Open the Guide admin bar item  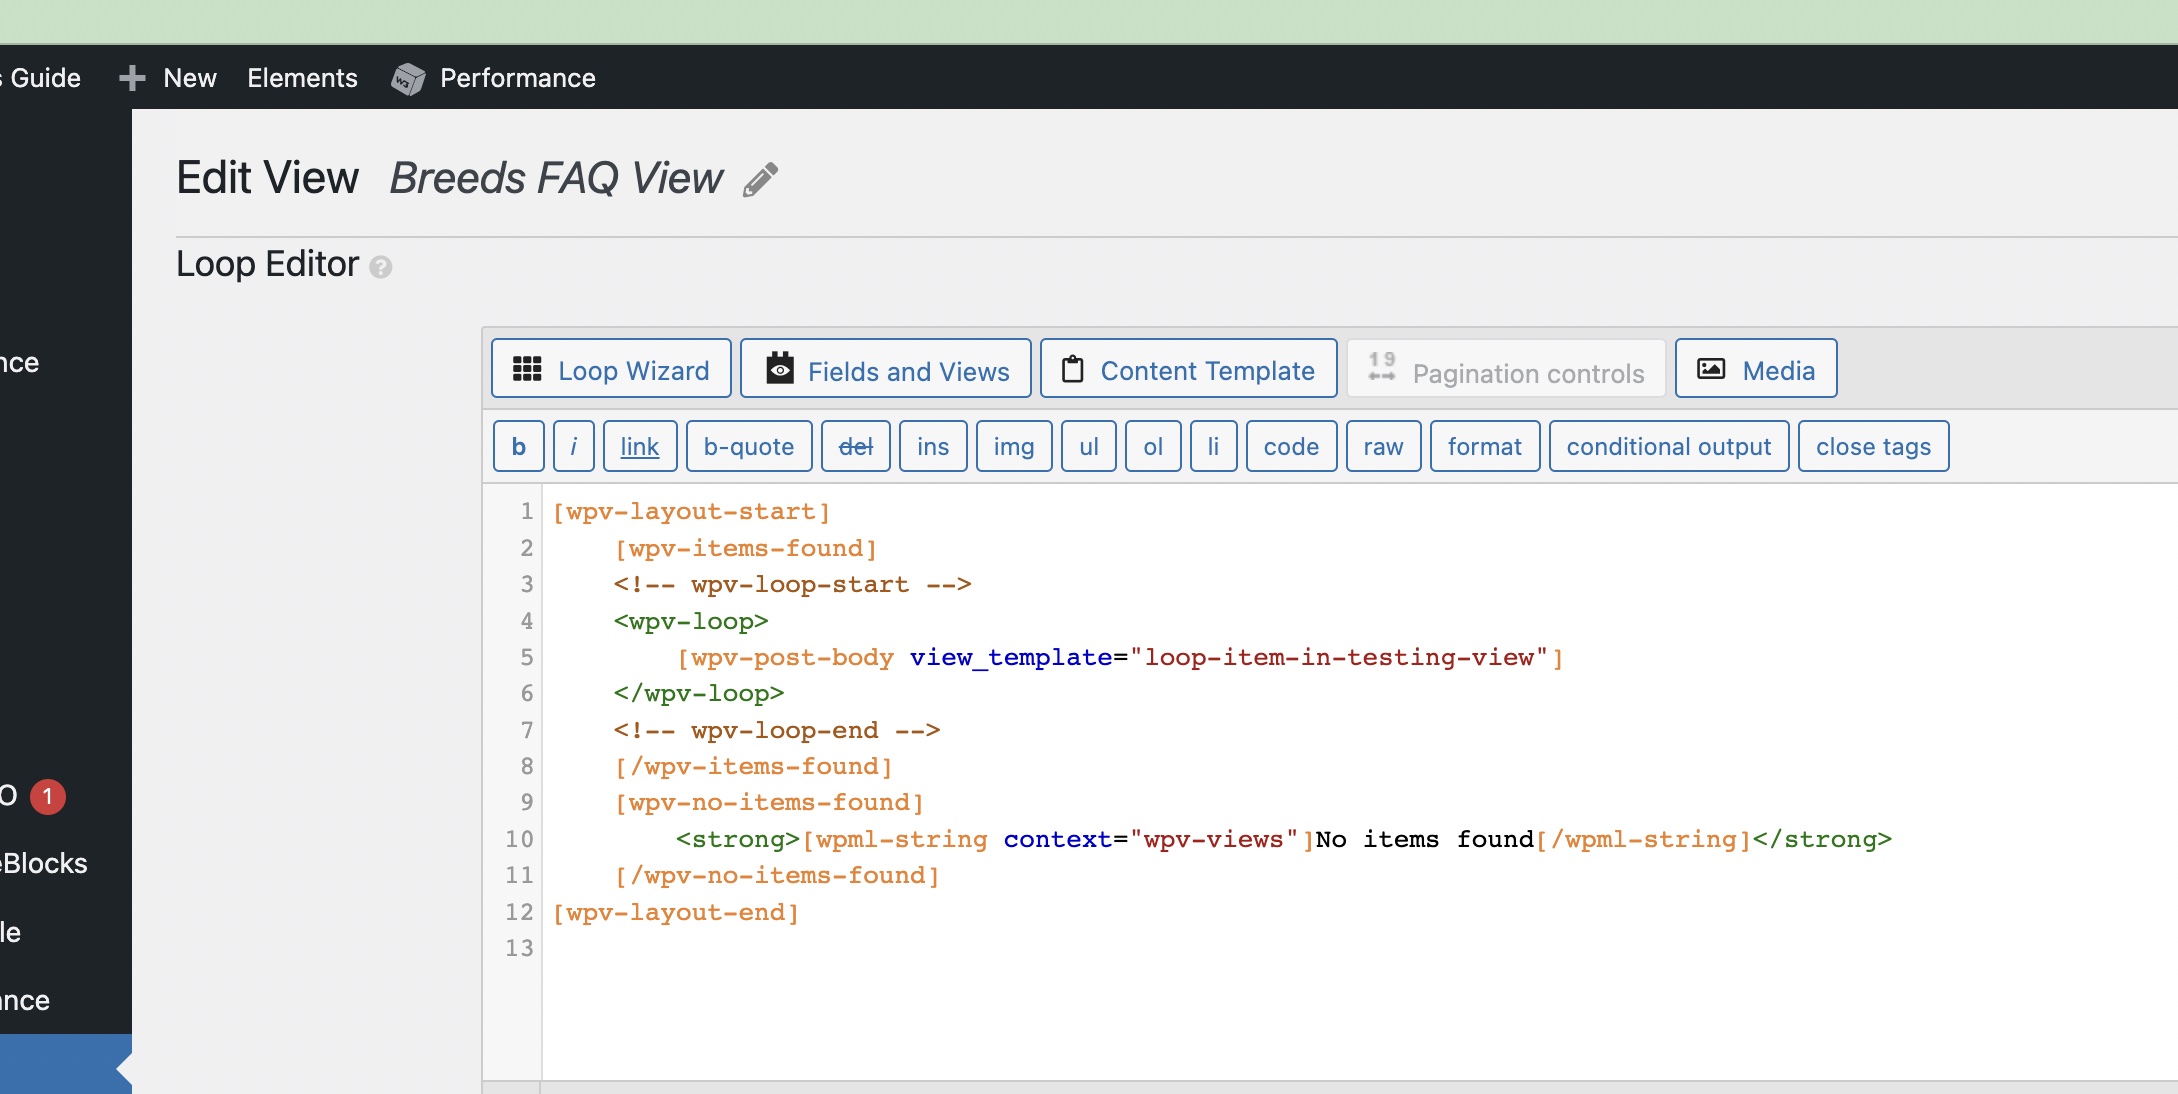tap(44, 78)
